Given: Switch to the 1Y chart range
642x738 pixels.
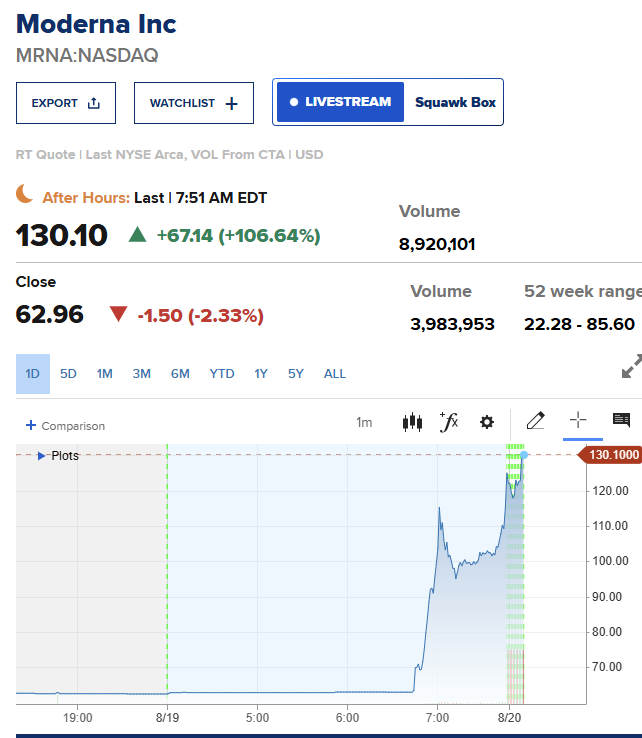Looking at the screenshot, I should pos(261,374).
